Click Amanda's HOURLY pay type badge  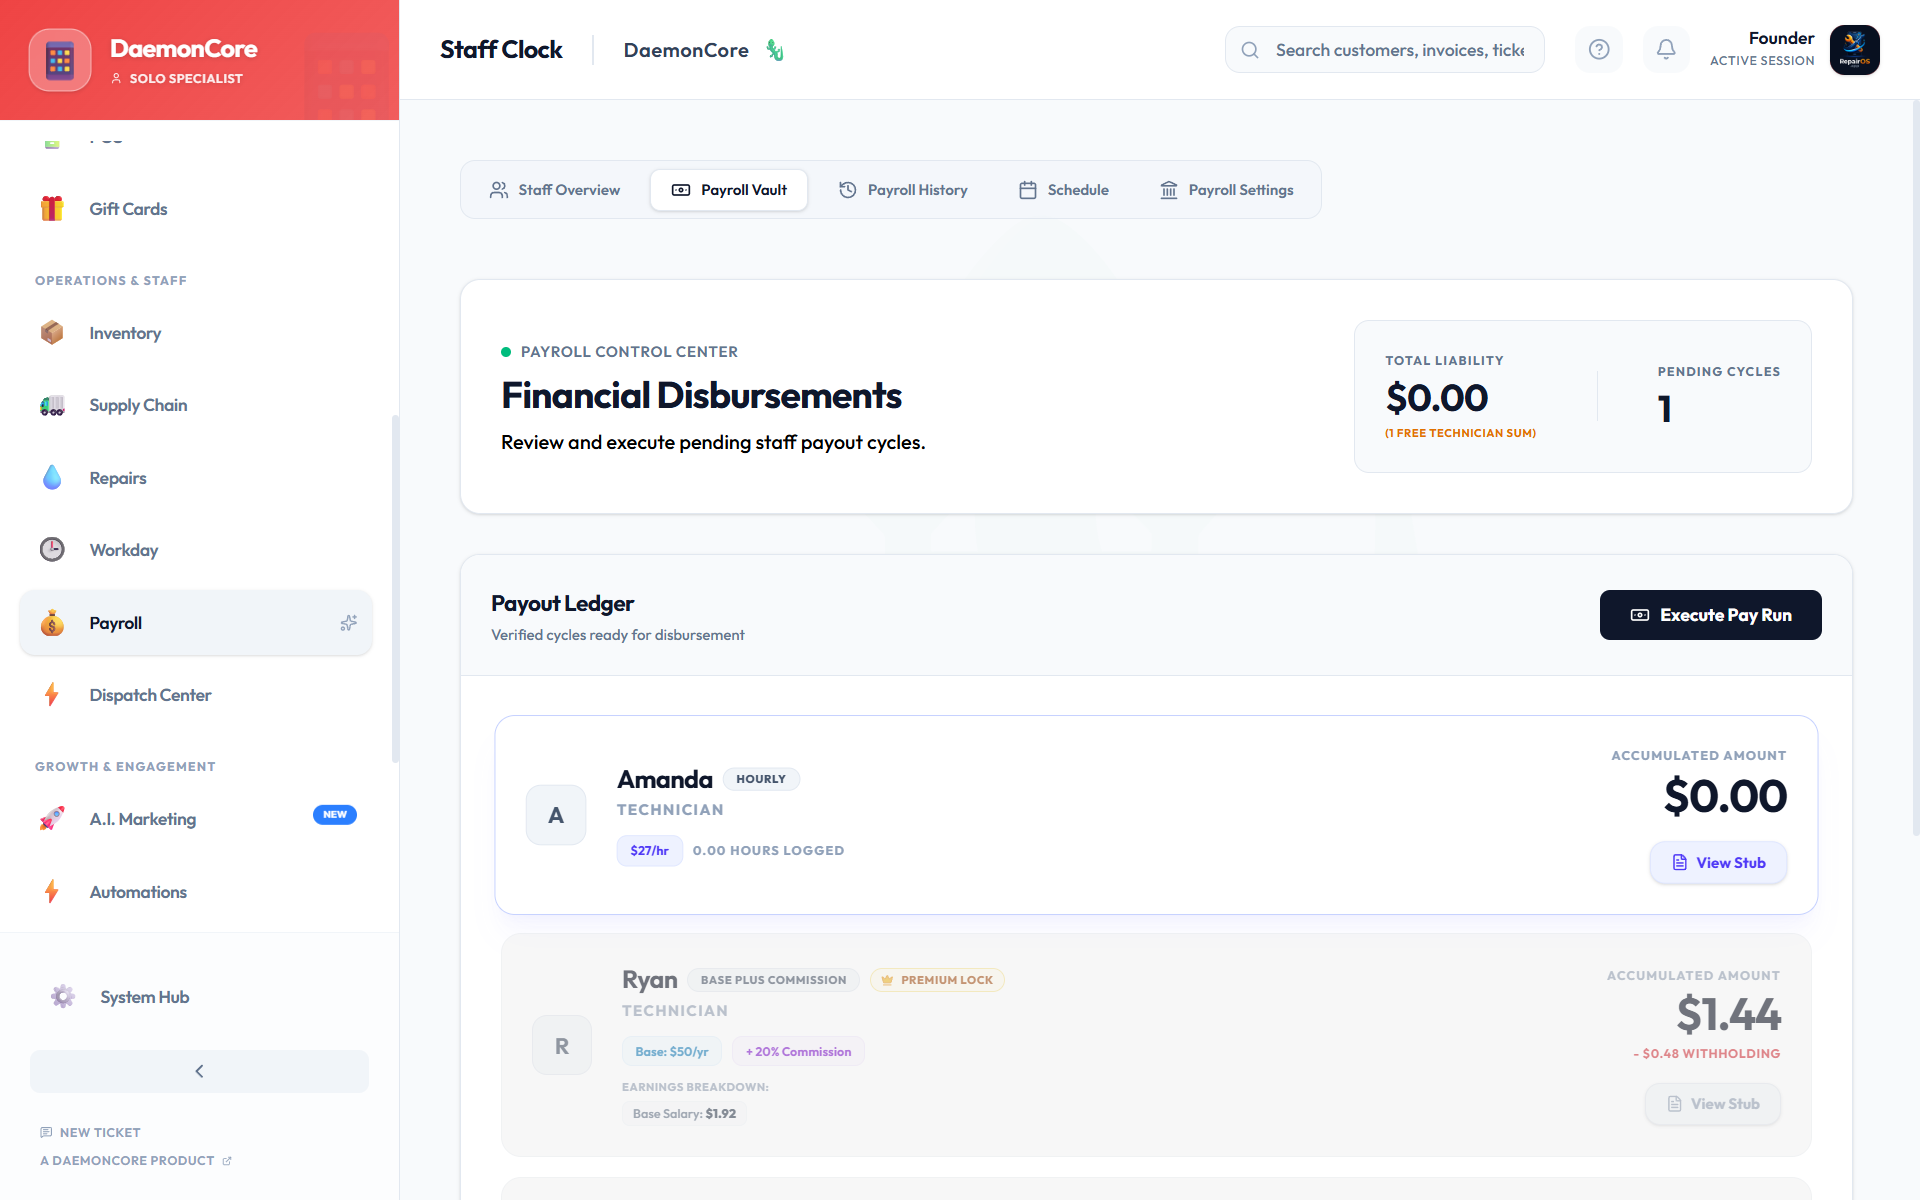761,779
